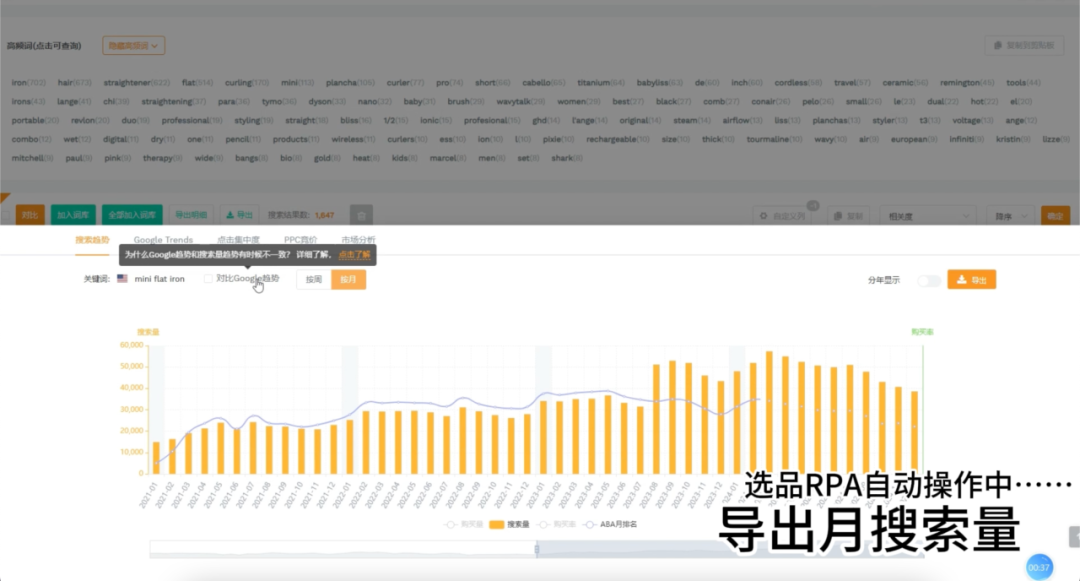1080x581 pixels.
Task: Click the 导出明细 export details icon button
Action: tap(191, 214)
